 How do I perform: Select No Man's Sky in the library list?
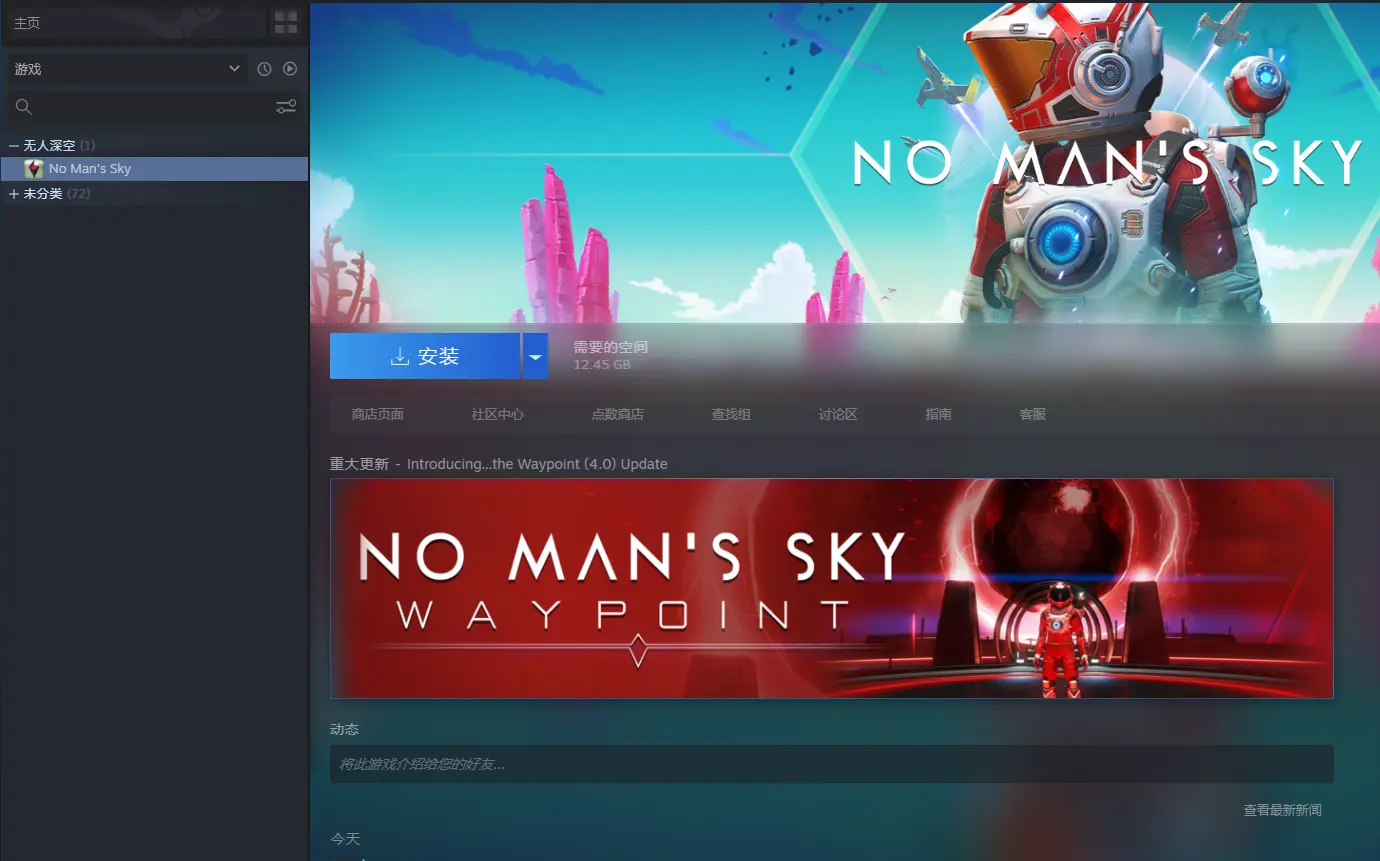pos(154,169)
